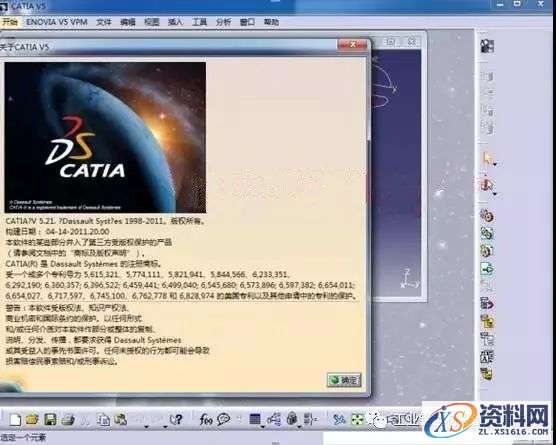Expand the Undo history dropdown arrow
The image size is (556, 445).
coord(146,426)
